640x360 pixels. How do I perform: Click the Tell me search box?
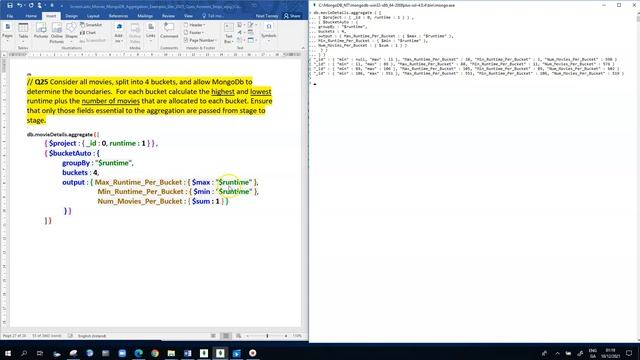point(213,16)
